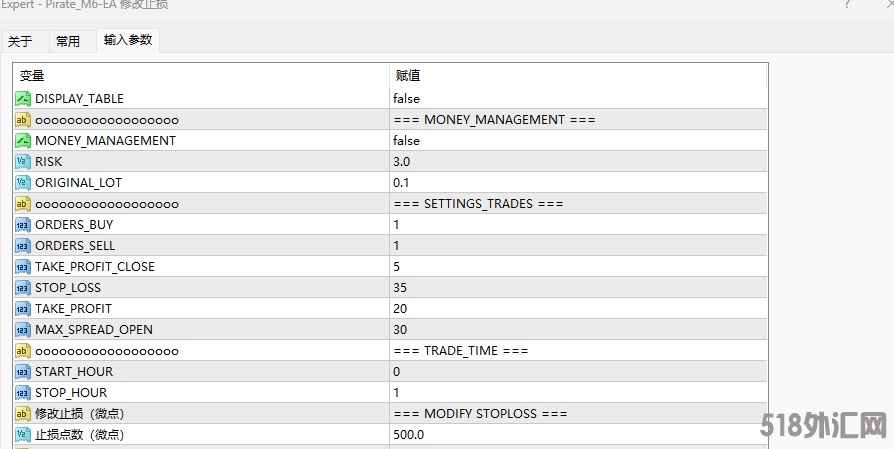894x449 pixels.
Task: Edit the TAKE_PROFIT value 20
Action: pyautogui.click(x=400, y=308)
